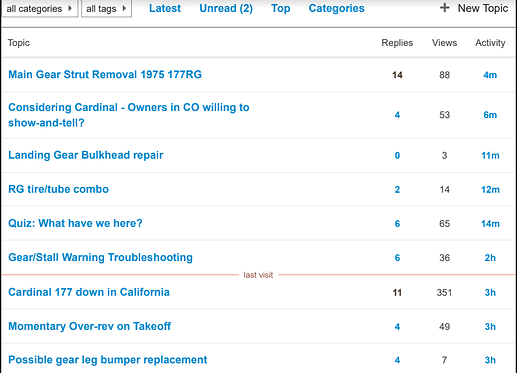The width and height of the screenshot is (517, 373).
Task: Open the all tags dropdown
Action: 106,8
